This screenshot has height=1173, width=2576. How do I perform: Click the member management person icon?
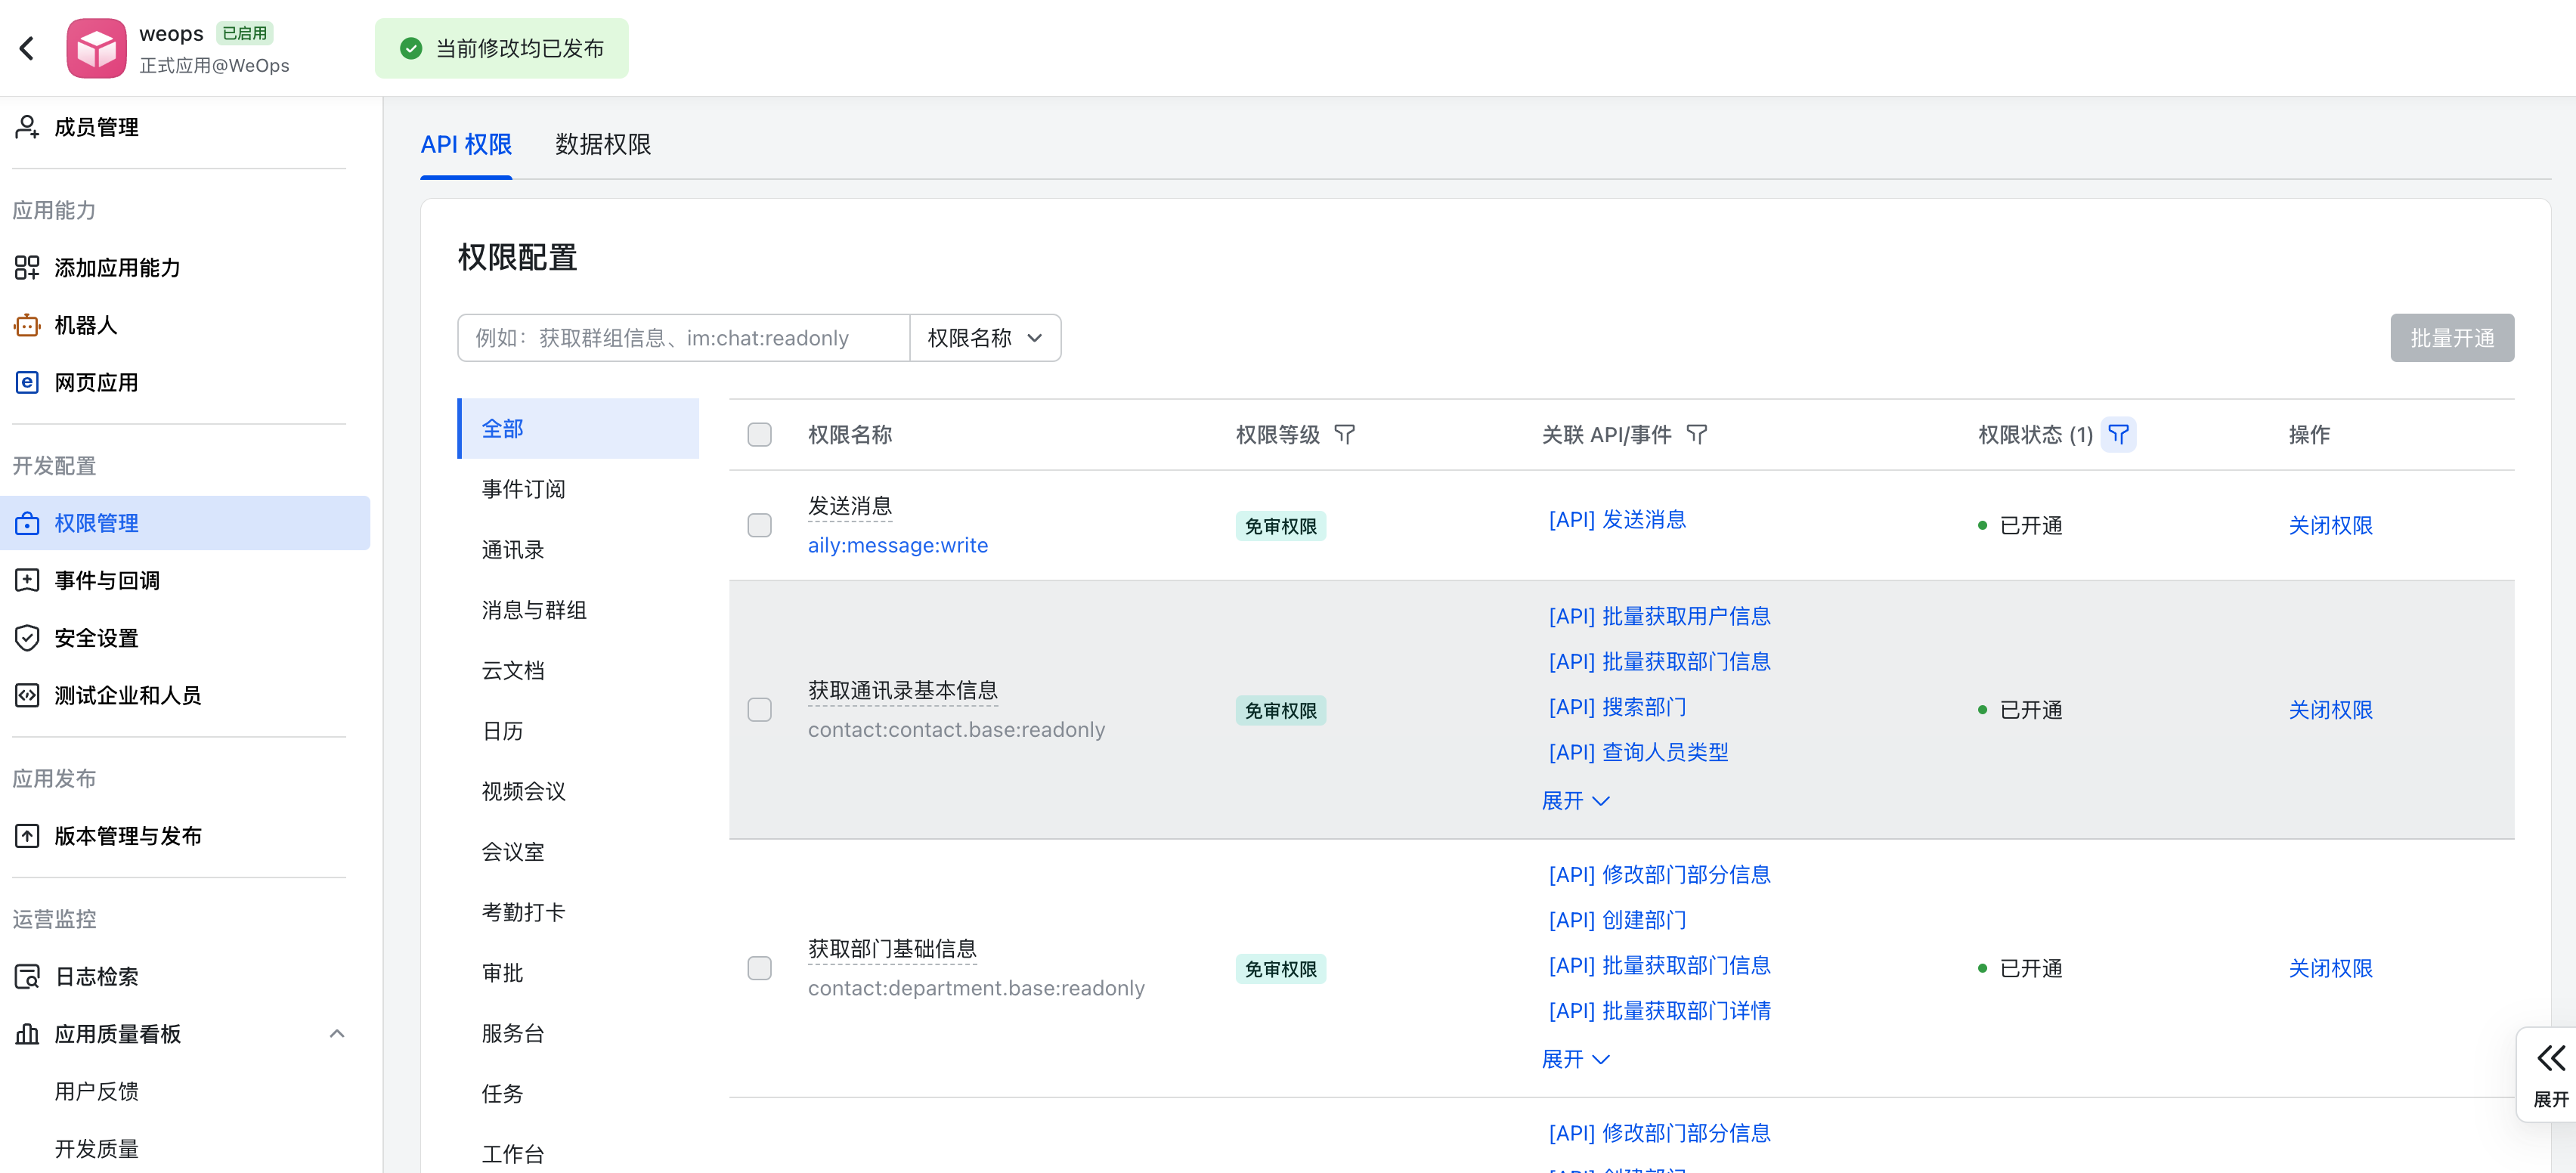coord(27,127)
